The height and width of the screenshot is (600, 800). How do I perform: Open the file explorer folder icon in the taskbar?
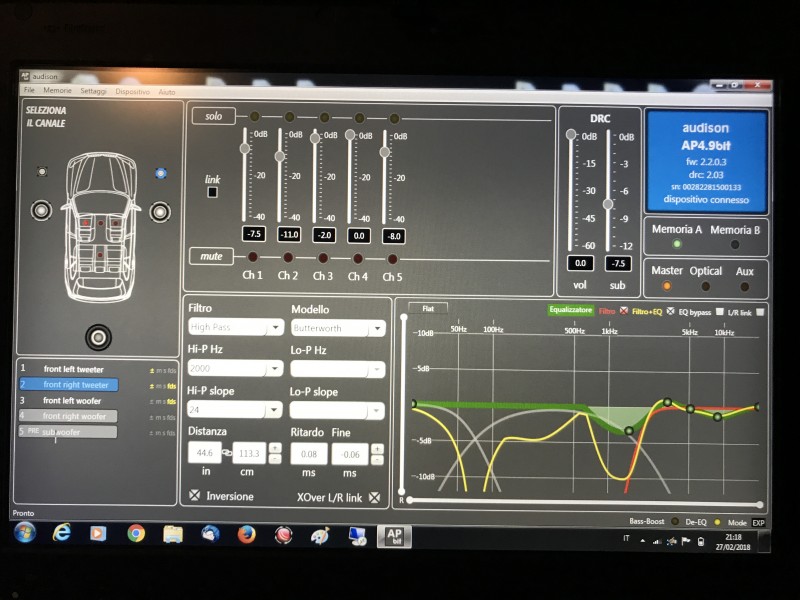(173, 534)
